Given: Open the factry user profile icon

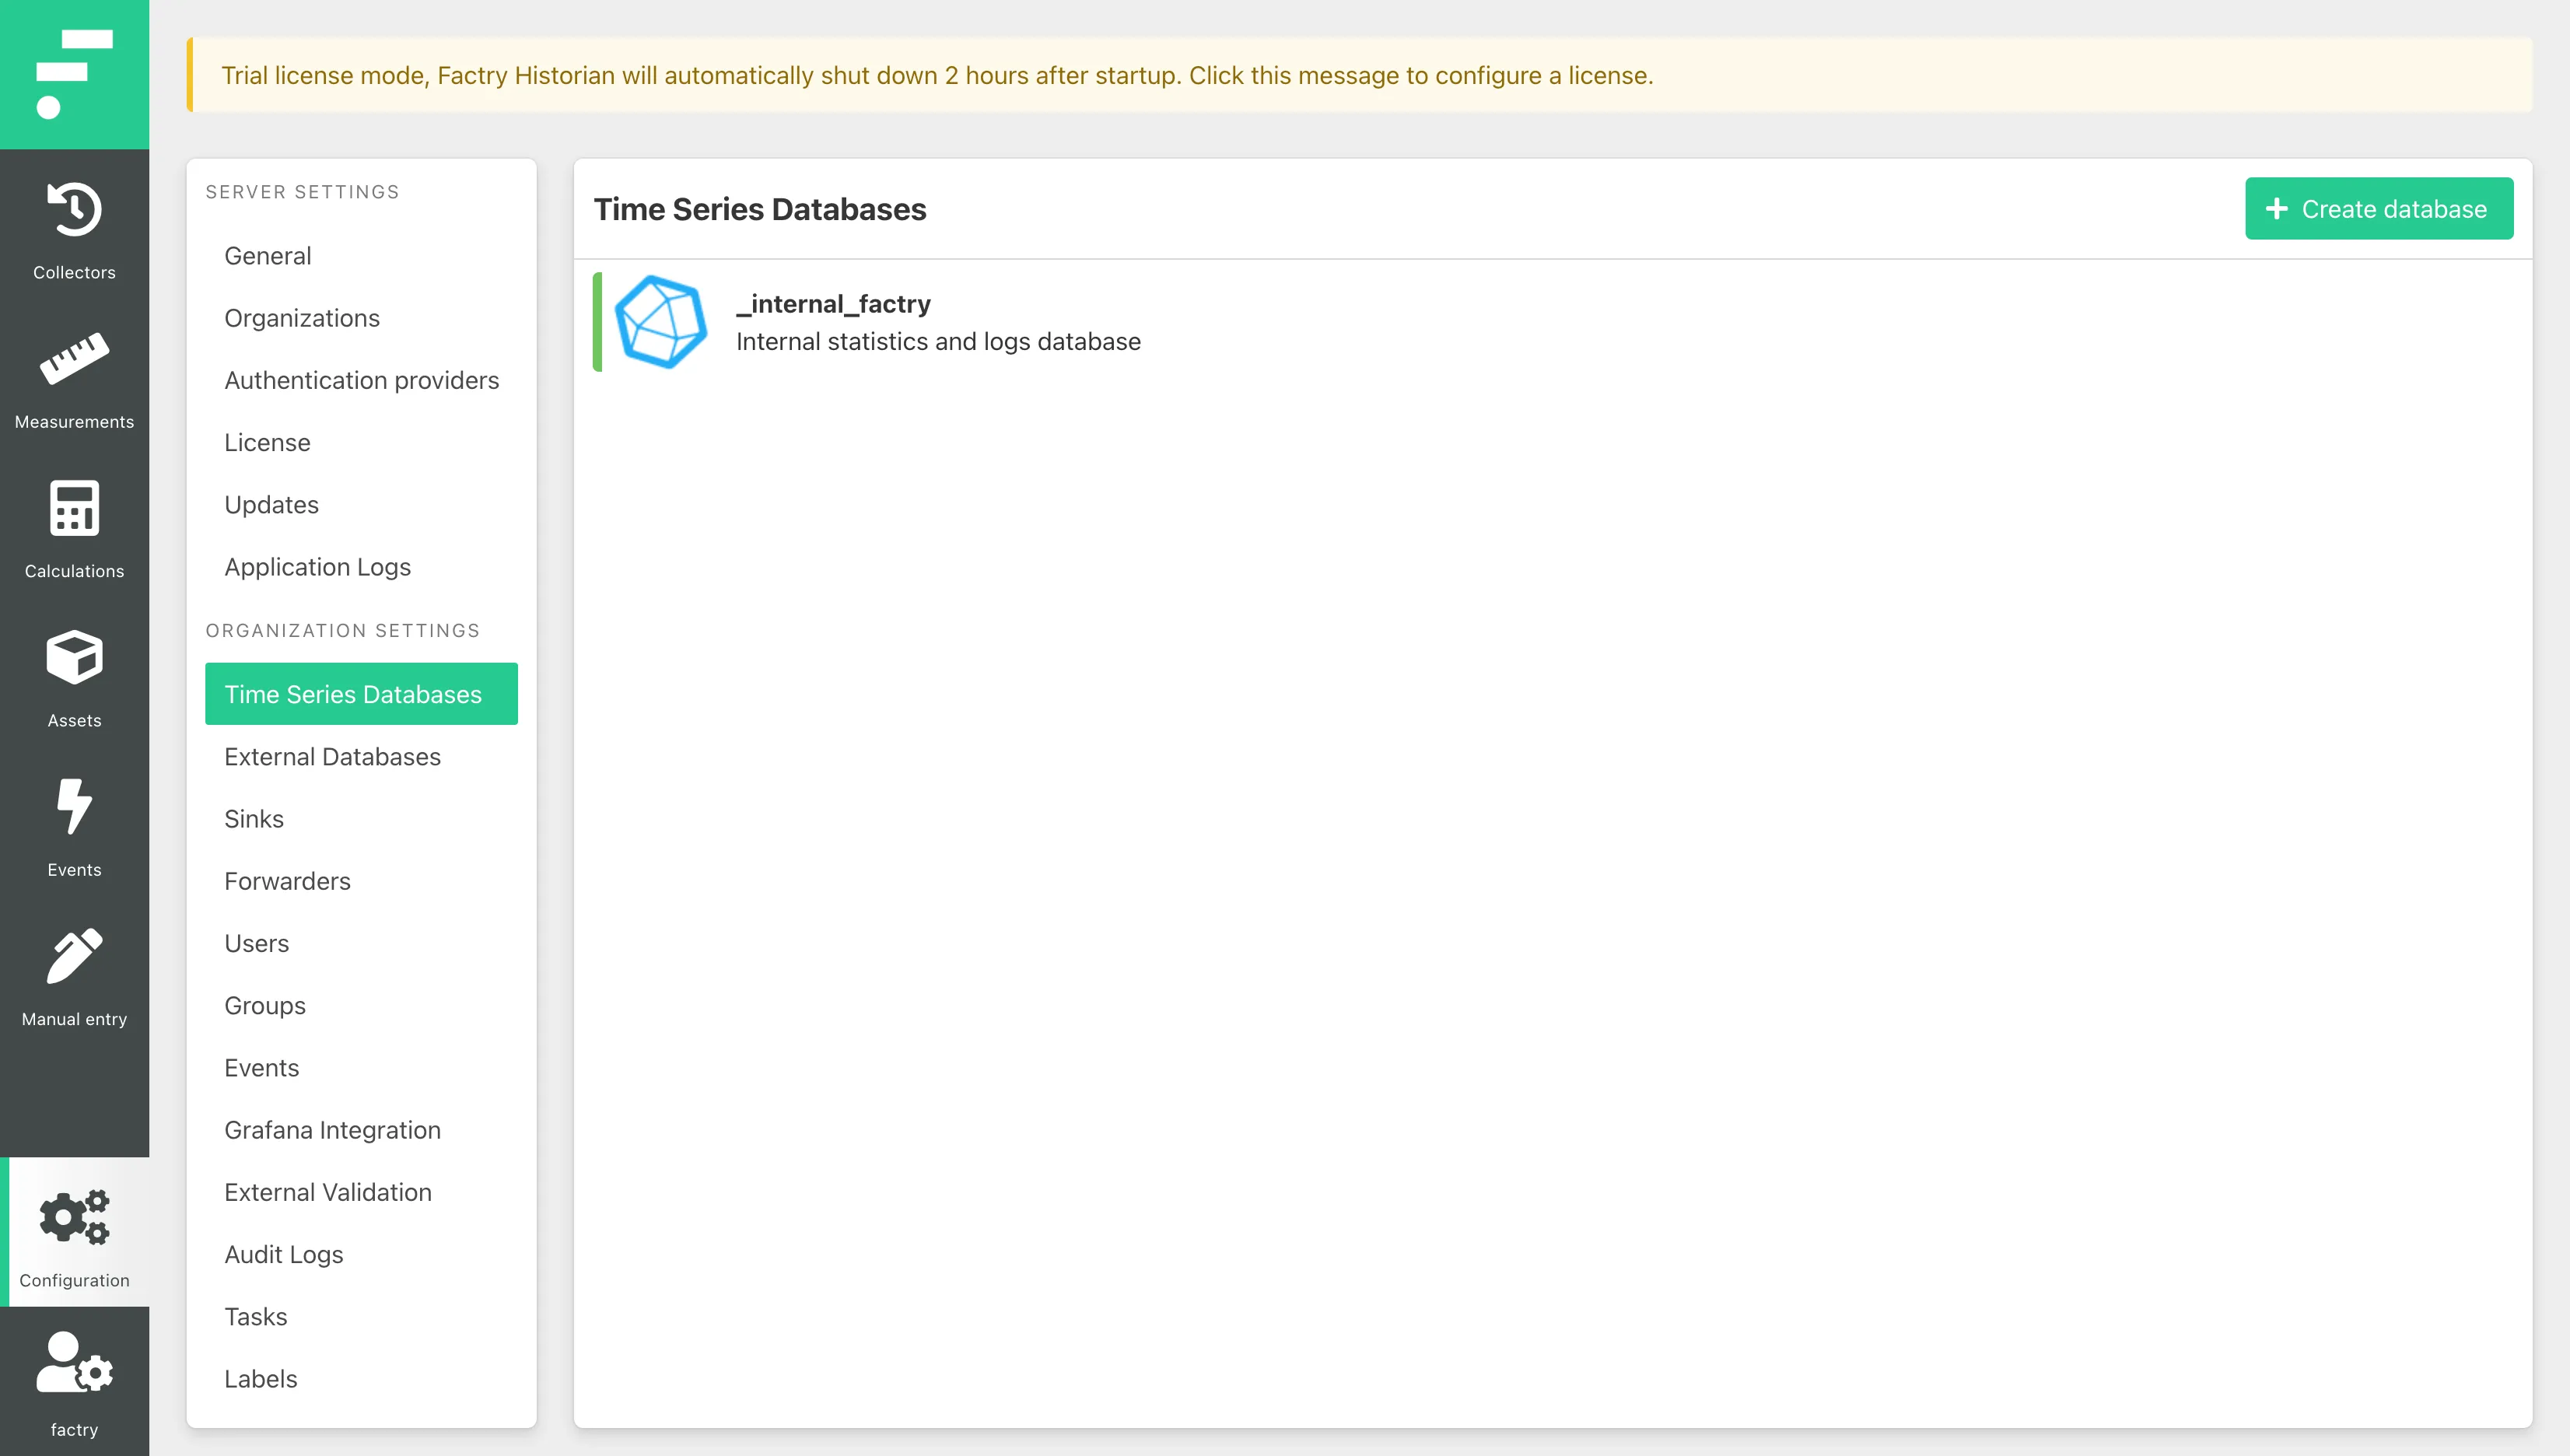Looking at the screenshot, I should click(74, 1362).
